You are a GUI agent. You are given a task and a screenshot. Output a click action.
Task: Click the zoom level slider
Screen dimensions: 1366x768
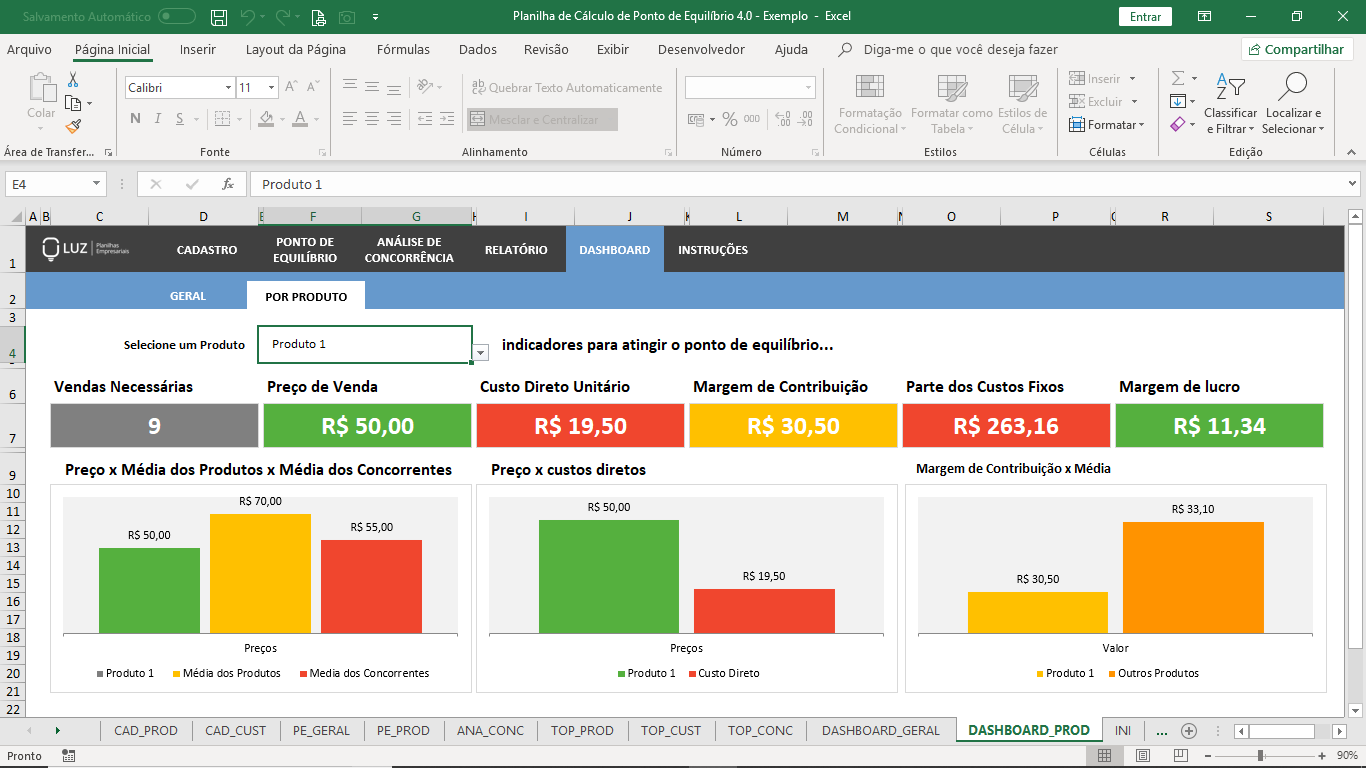tap(1260, 756)
